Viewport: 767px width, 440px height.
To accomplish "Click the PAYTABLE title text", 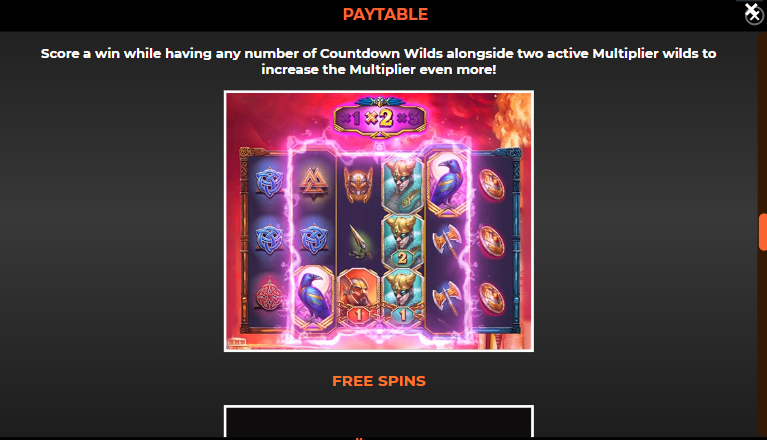I will (385, 14).
